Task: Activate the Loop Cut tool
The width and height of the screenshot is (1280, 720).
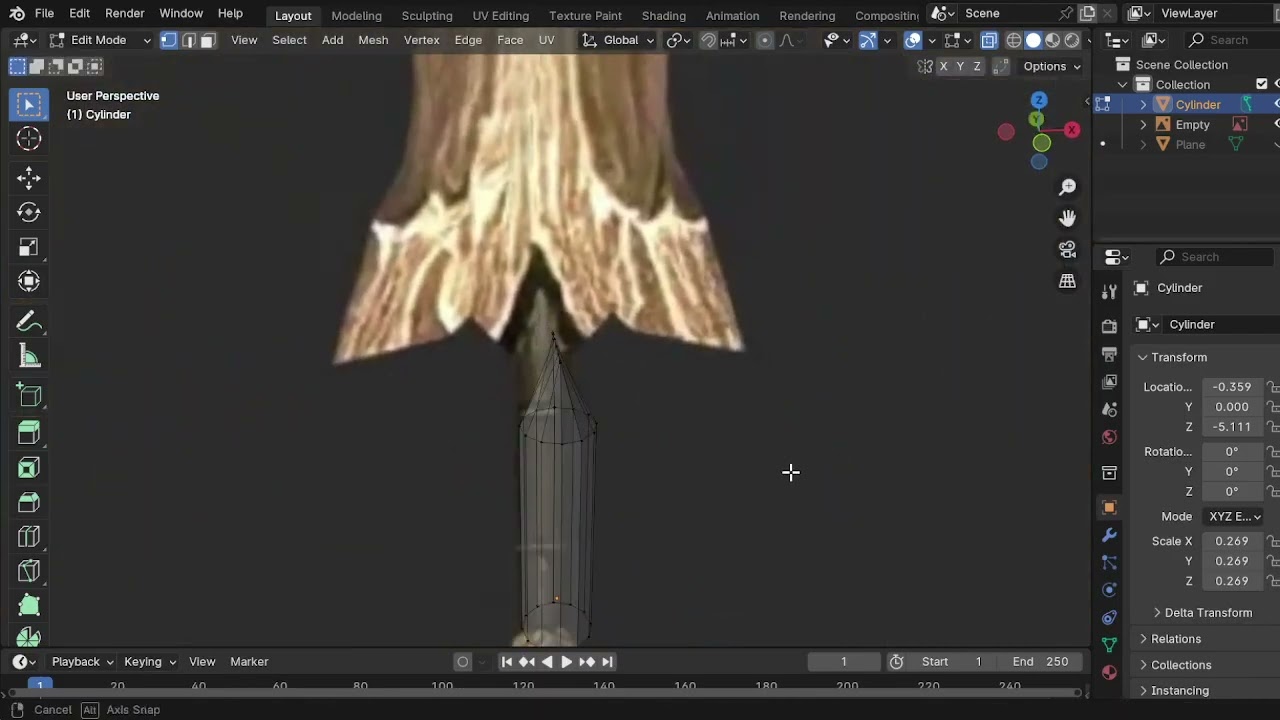Action: point(29,537)
